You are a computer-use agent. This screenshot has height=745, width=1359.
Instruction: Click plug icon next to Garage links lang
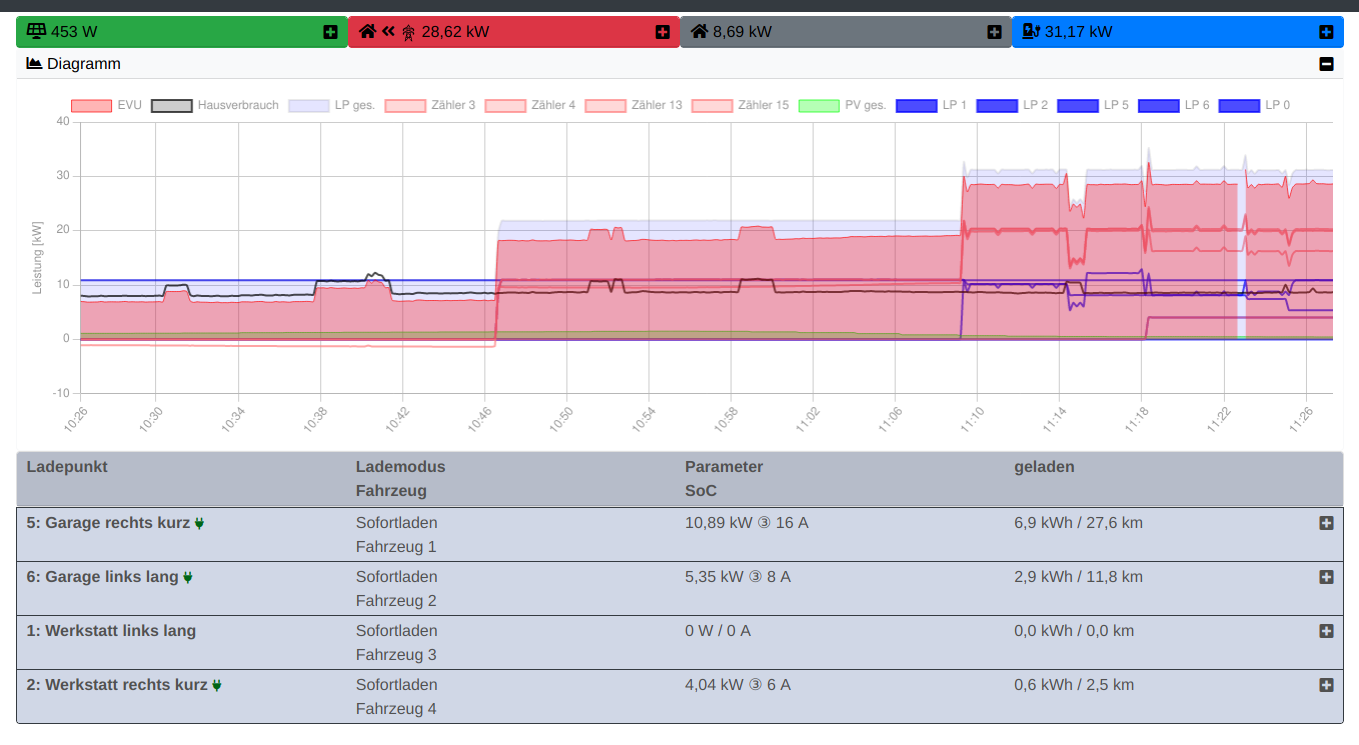[188, 577]
